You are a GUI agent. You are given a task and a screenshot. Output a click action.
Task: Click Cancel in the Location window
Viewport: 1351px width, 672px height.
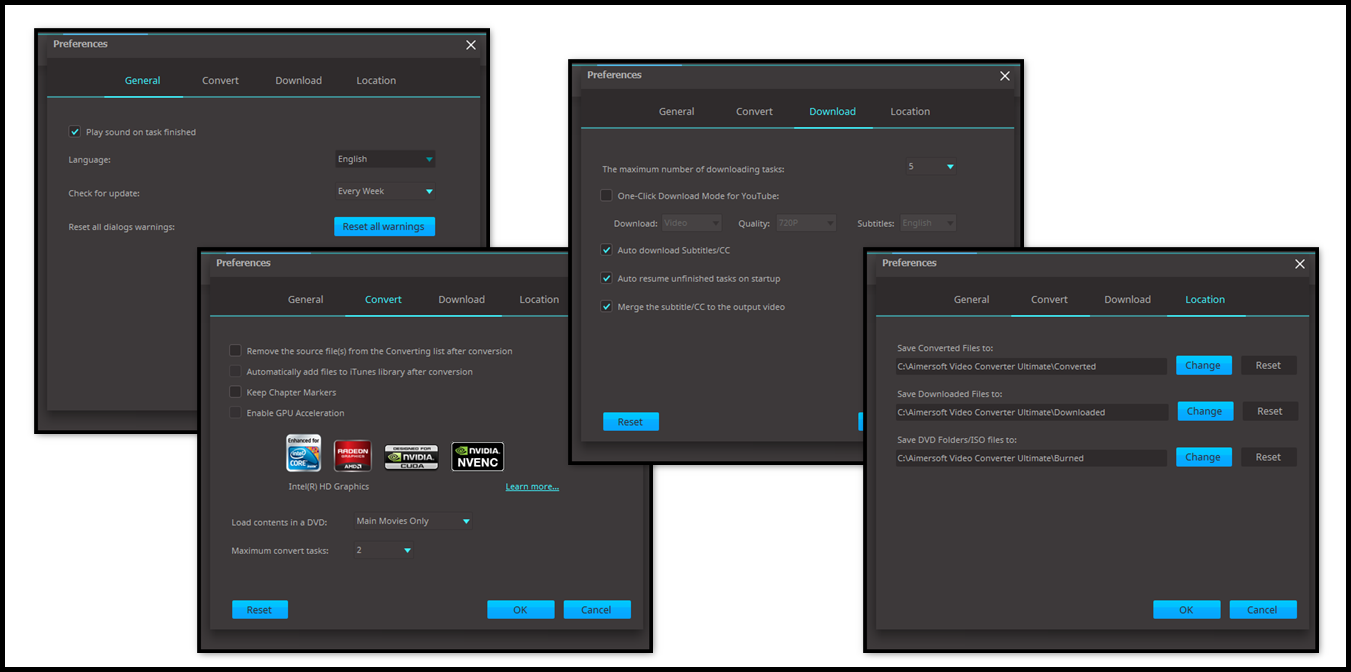1263,610
